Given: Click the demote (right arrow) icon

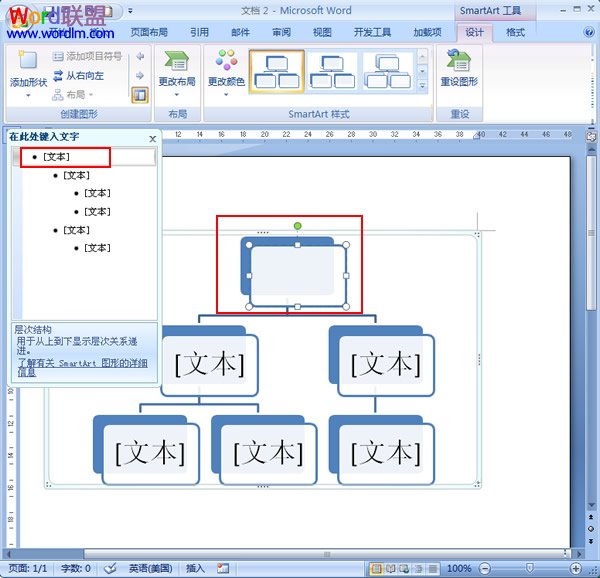Looking at the screenshot, I should pos(140,75).
